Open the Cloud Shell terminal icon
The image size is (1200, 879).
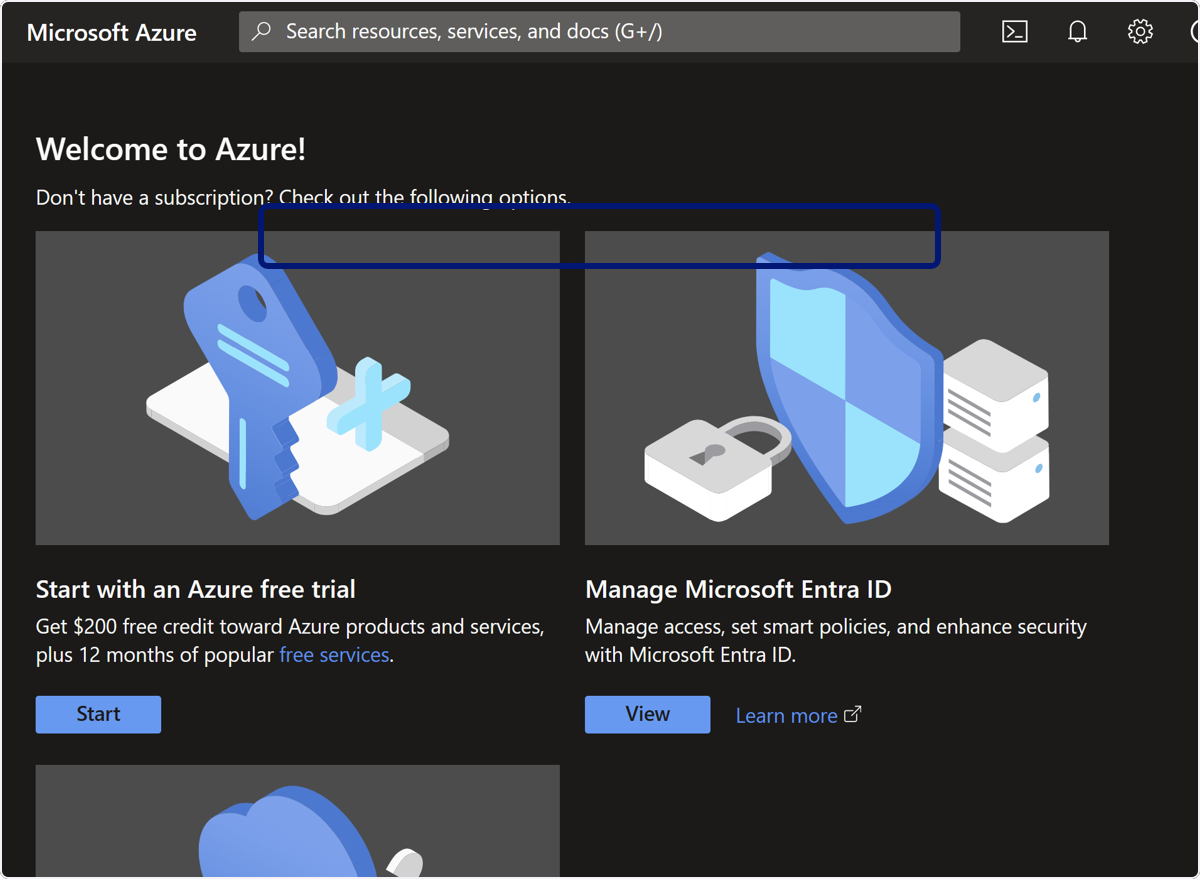1015,32
